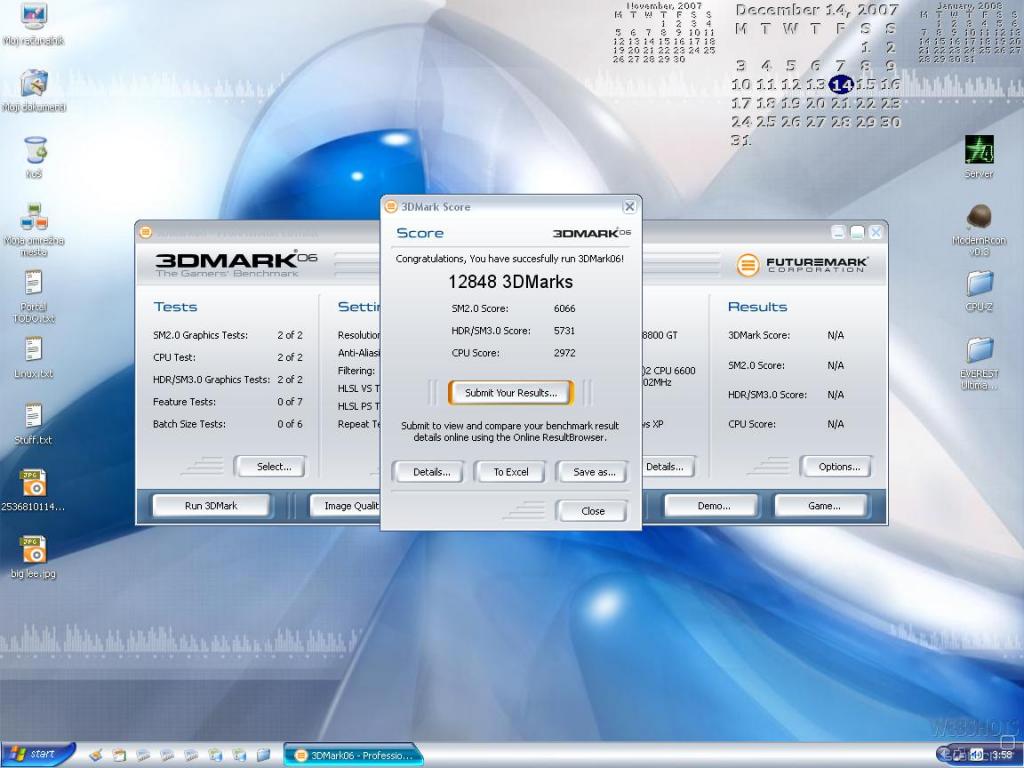Dismiss the score dialog with Close button

(x=592, y=511)
